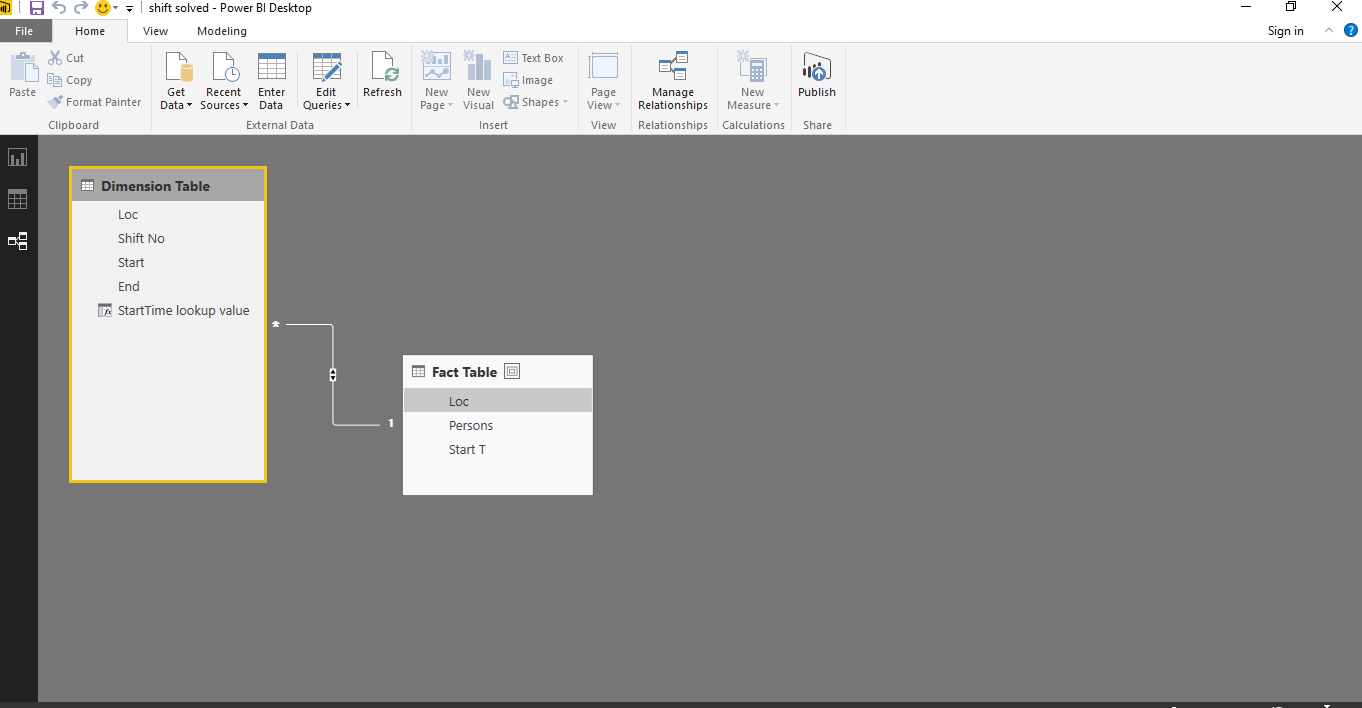This screenshot has width=1362, height=708.
Task: Switch to the View tab
Action: [155, 31]
